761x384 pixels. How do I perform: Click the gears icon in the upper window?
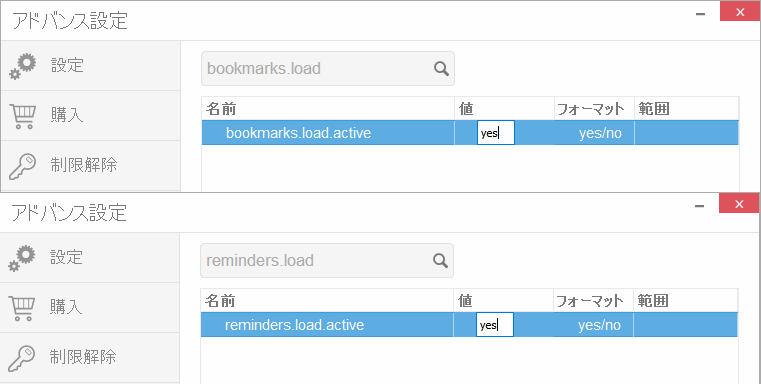point(23,67)
